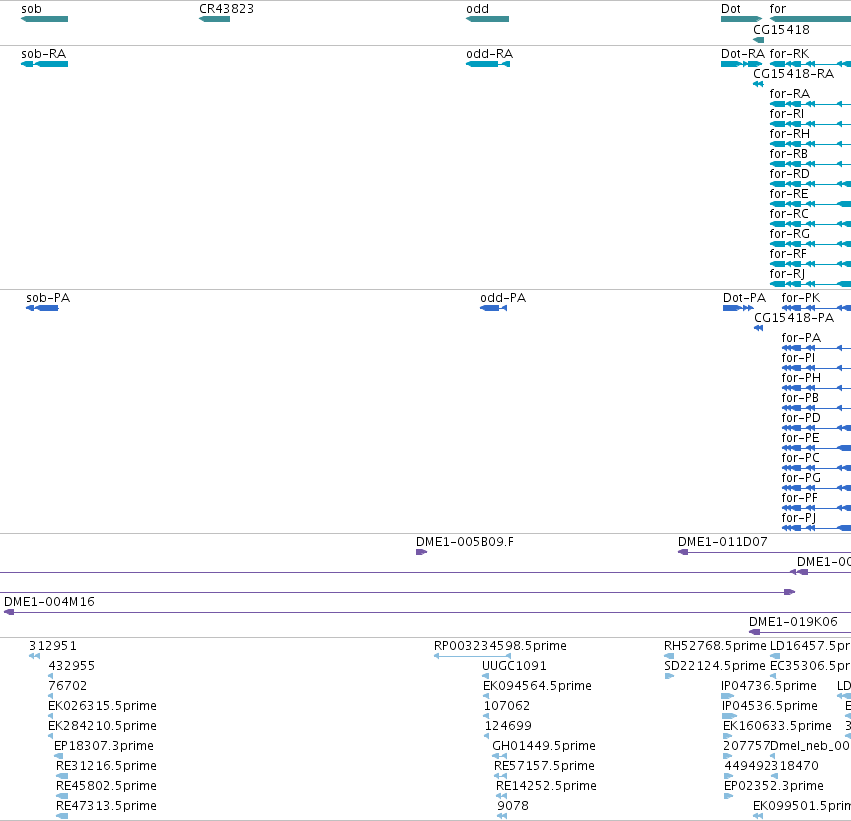Open the 124699 EST label
The image size is (851, 821).
click(508, 726)
